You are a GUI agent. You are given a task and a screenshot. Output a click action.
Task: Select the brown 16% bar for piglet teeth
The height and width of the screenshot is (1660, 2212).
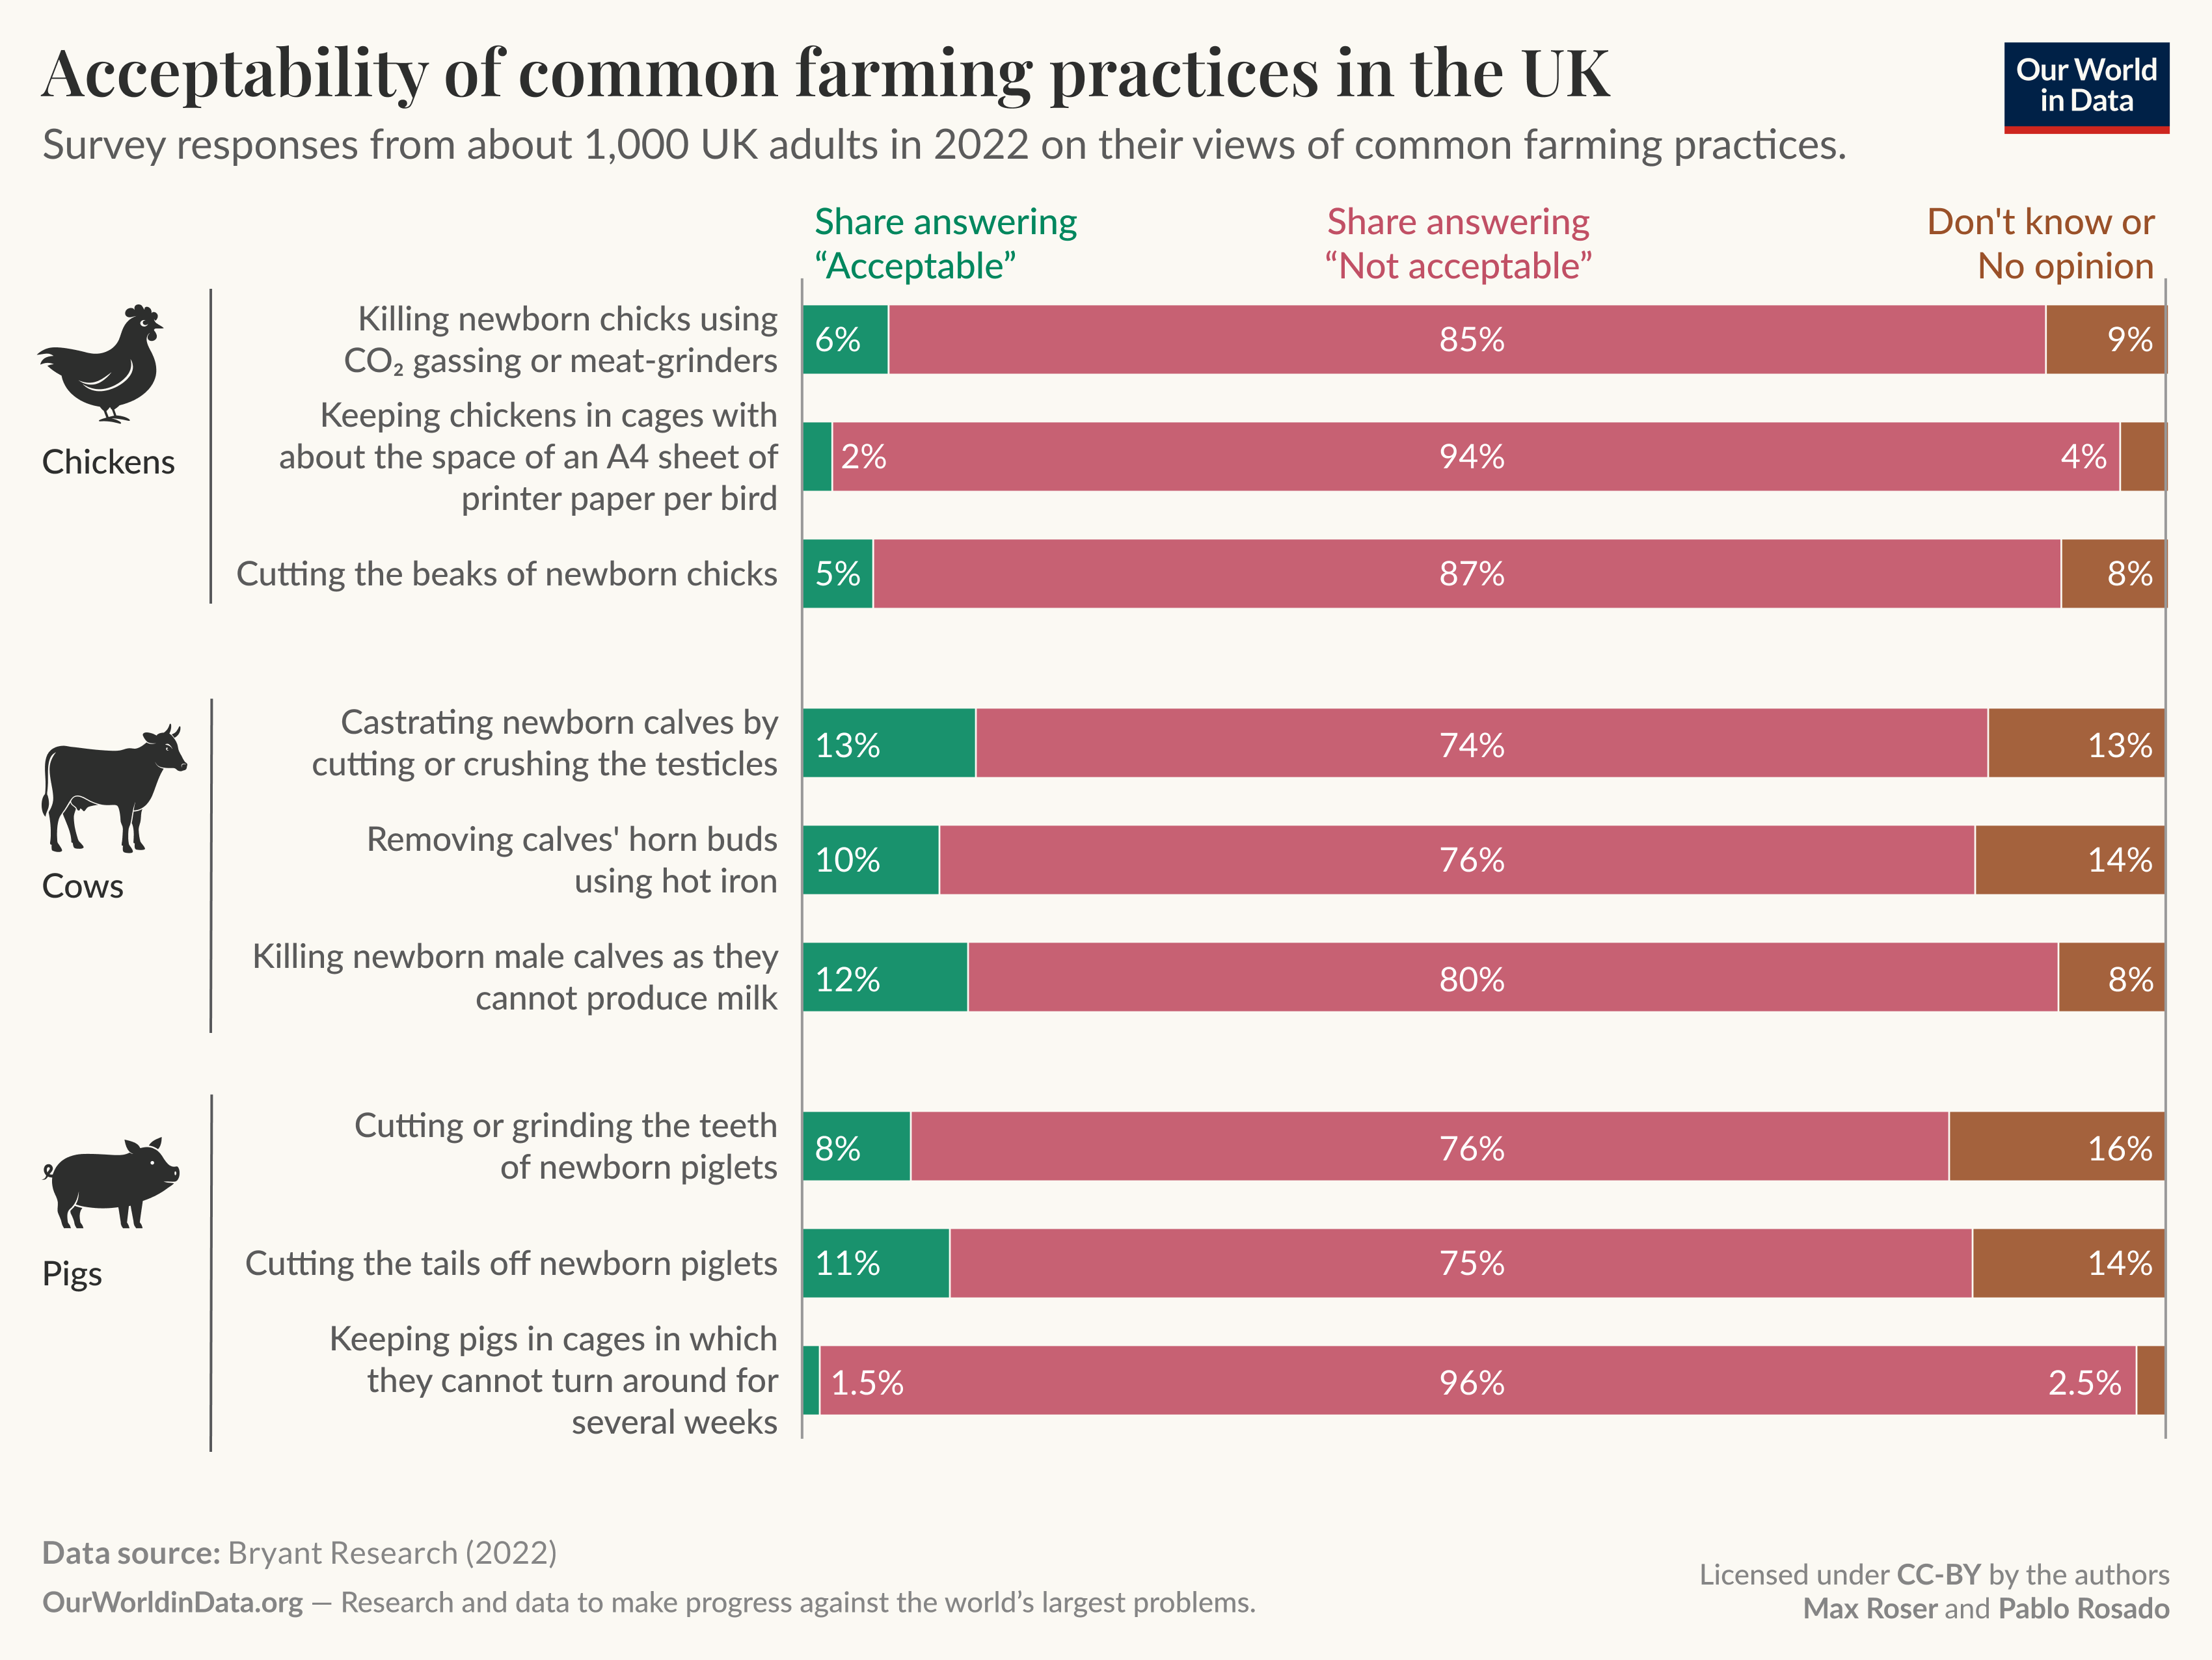[2056, 1147]
